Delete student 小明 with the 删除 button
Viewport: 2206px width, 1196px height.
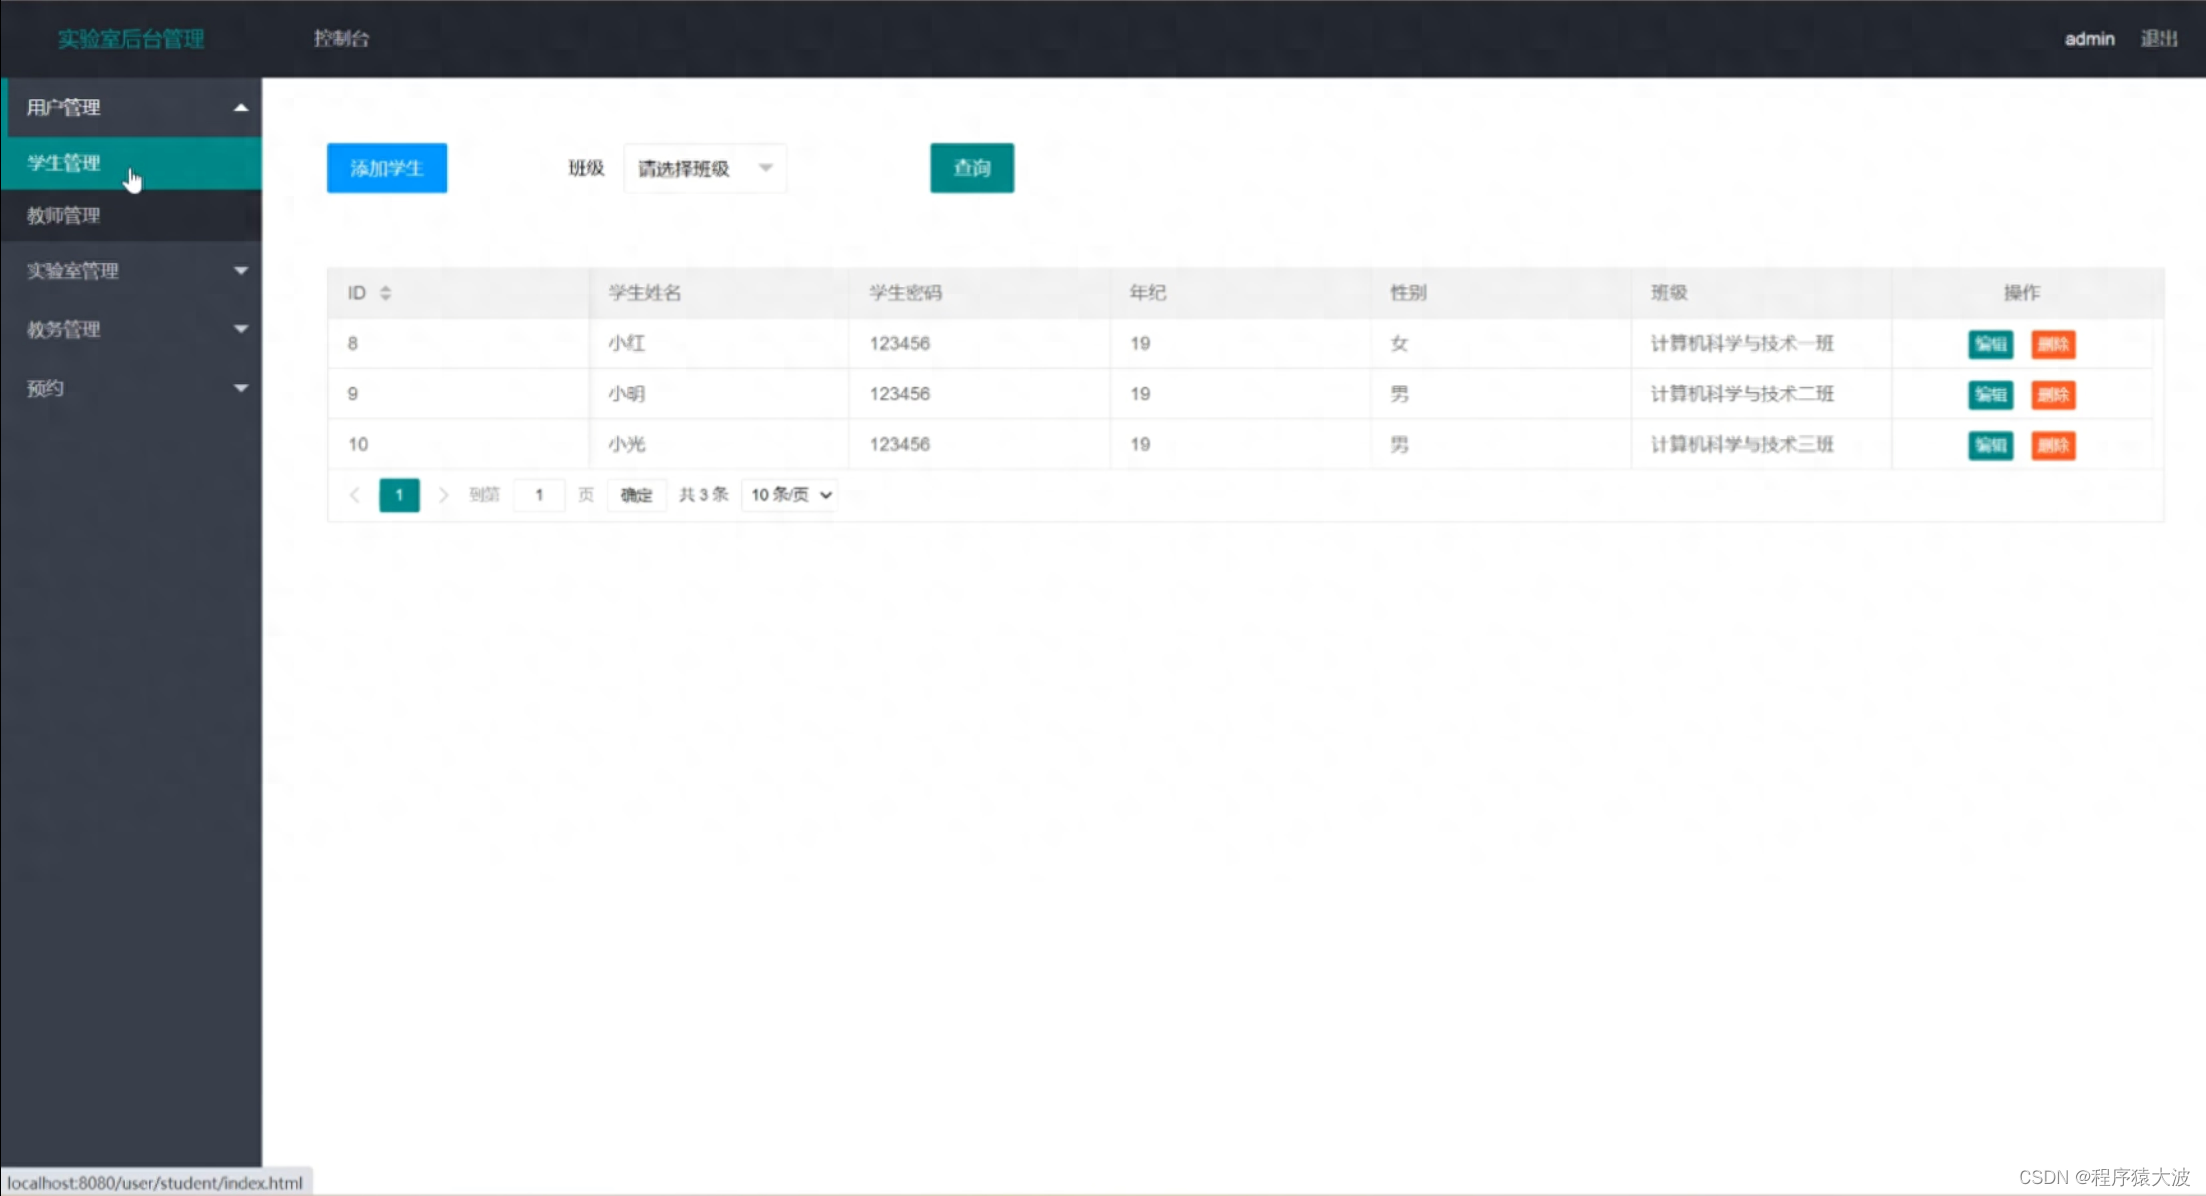(2052, 394)
